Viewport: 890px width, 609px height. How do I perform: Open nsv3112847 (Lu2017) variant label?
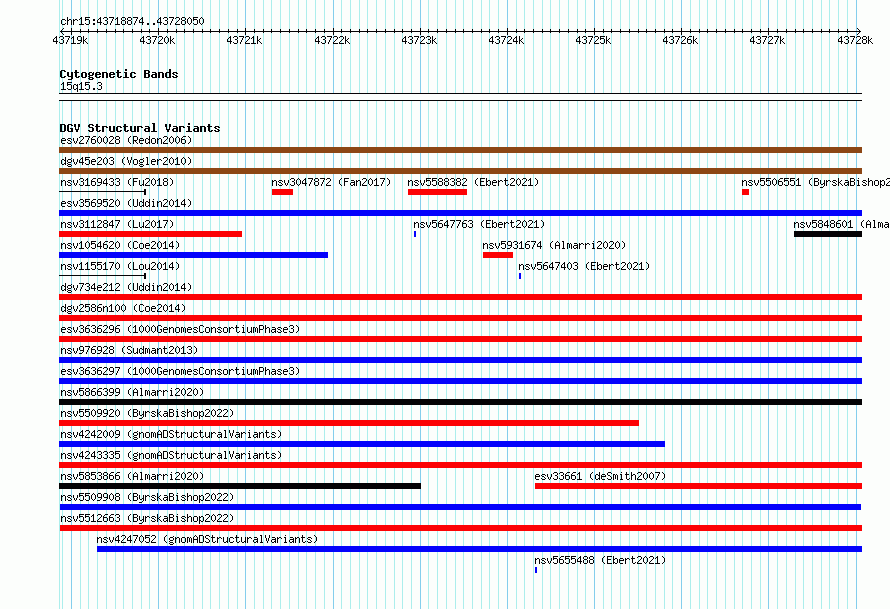(x=117, y=224)
